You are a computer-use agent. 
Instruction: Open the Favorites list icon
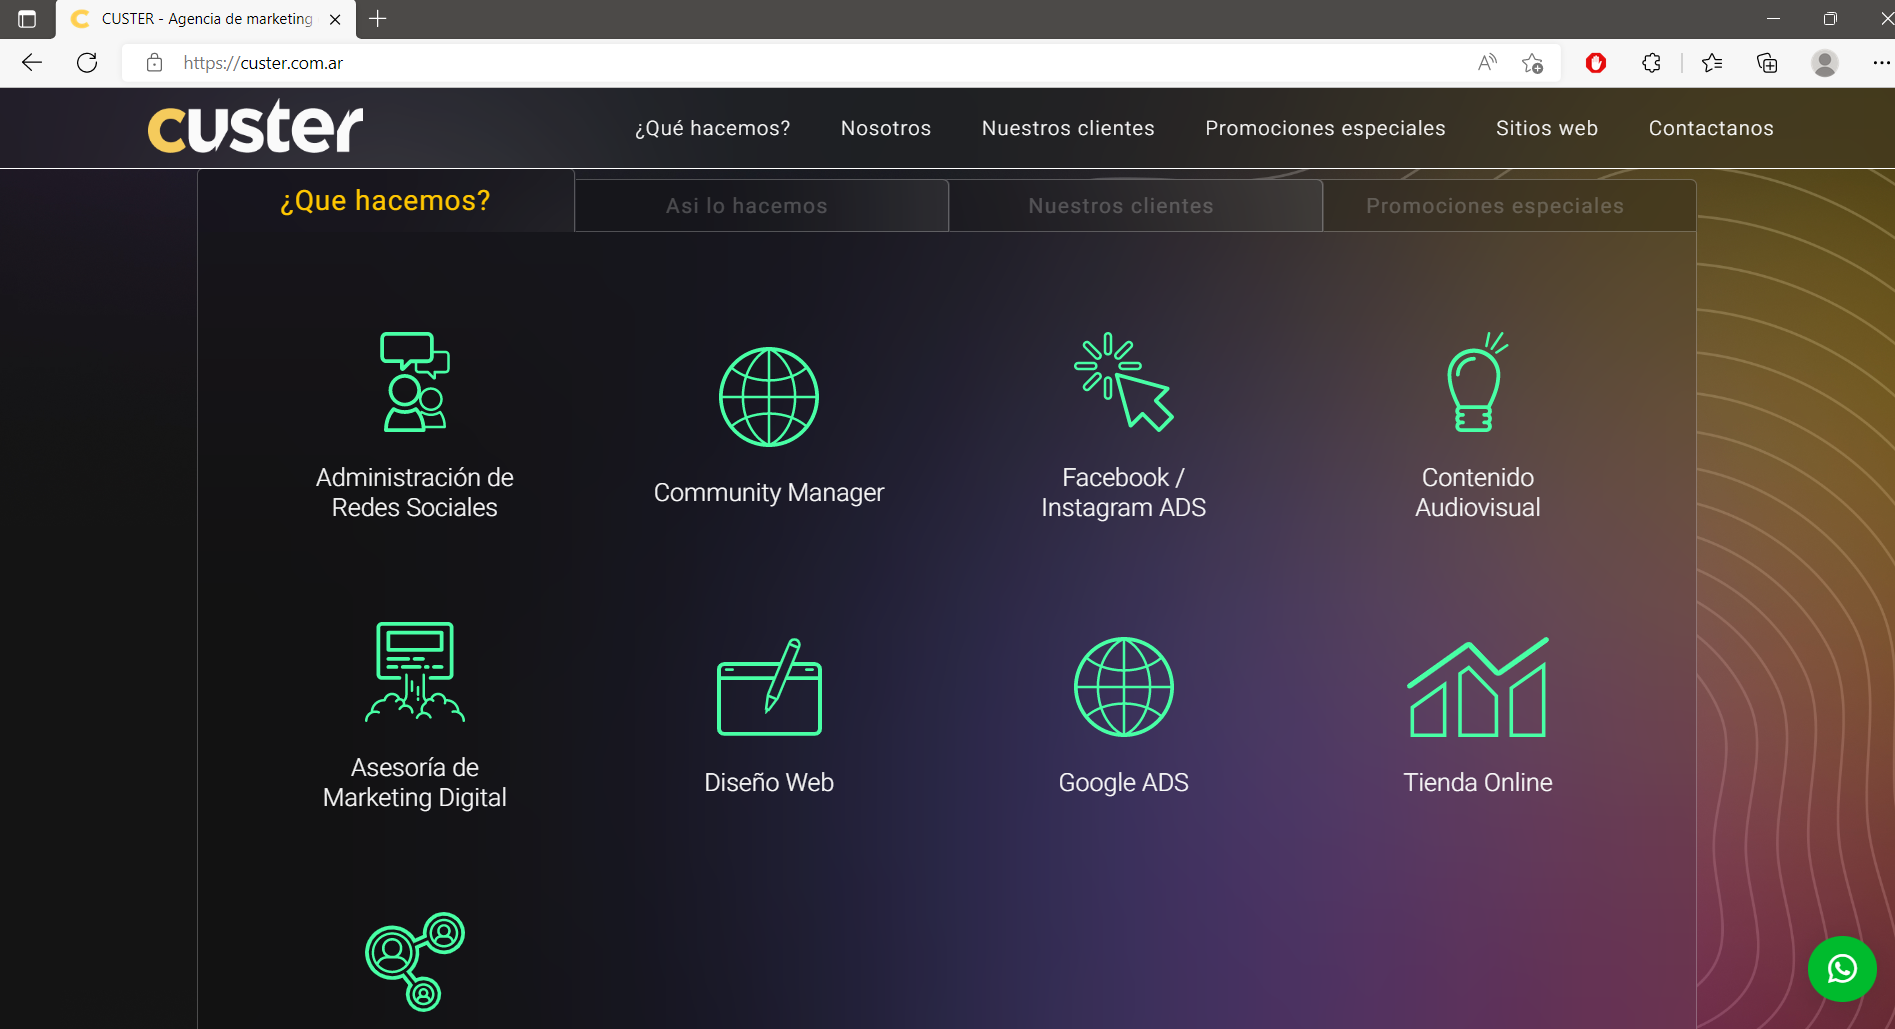coord(1711,63)
